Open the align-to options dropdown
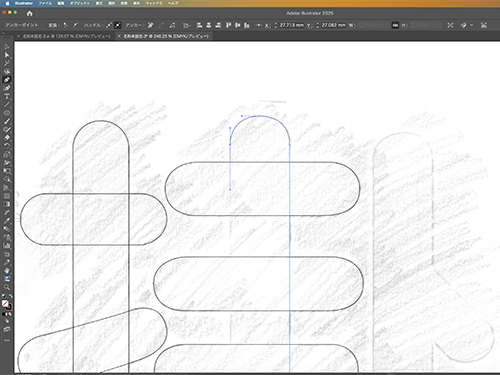Screen dimensions: 500x375 click(187, 25)
